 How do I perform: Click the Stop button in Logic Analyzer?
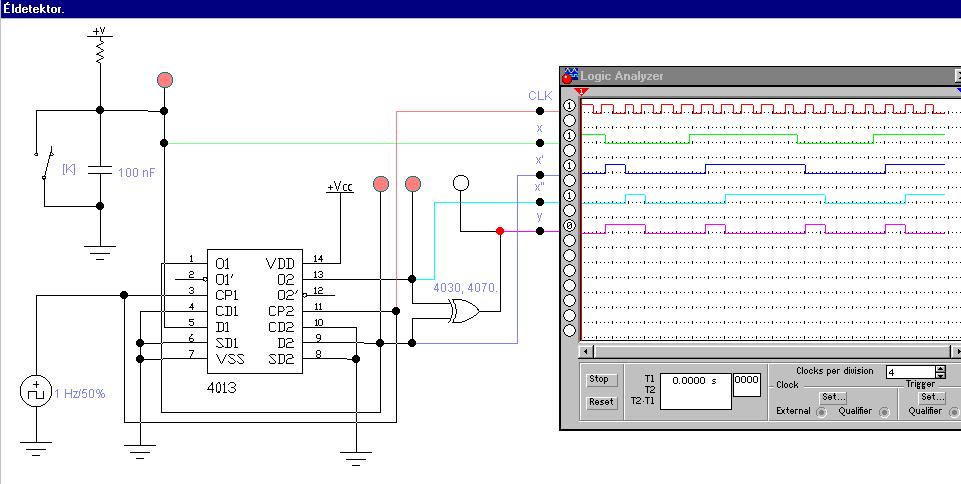coord(599,379)
